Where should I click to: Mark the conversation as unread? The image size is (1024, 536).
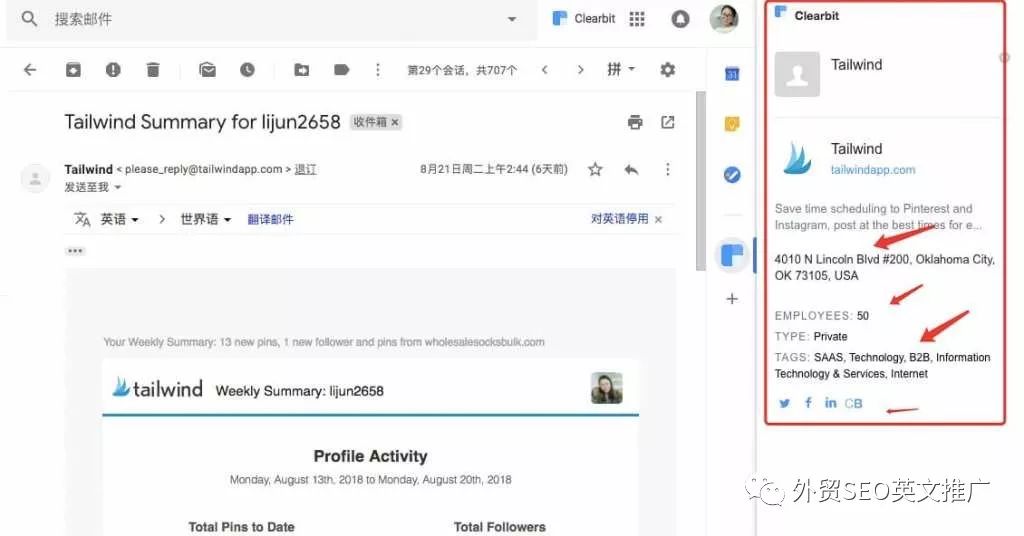(208, 69)
